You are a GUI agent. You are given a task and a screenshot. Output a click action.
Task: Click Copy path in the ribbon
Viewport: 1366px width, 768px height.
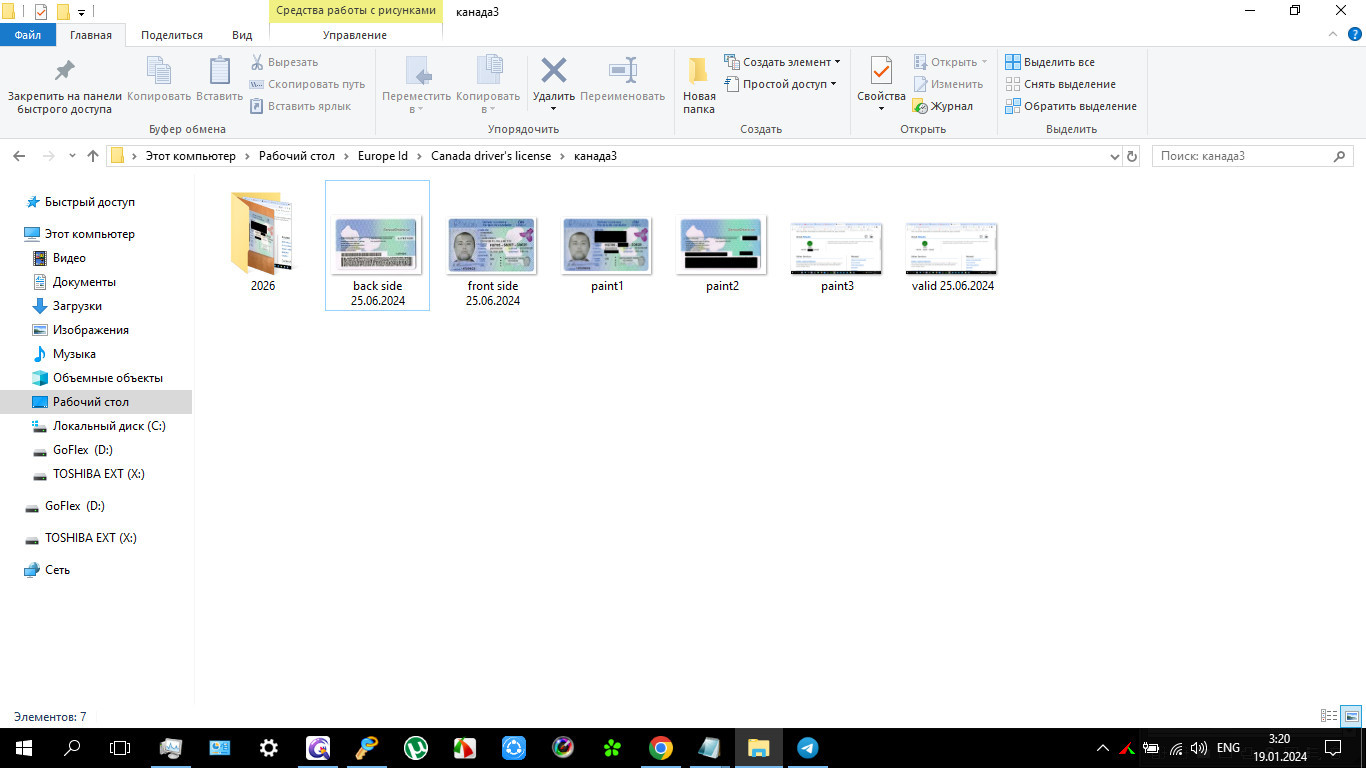307,84
